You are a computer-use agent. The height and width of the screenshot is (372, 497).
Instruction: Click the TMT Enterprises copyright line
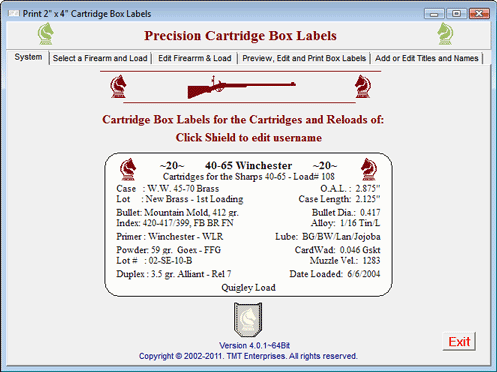tap(248, 356)
